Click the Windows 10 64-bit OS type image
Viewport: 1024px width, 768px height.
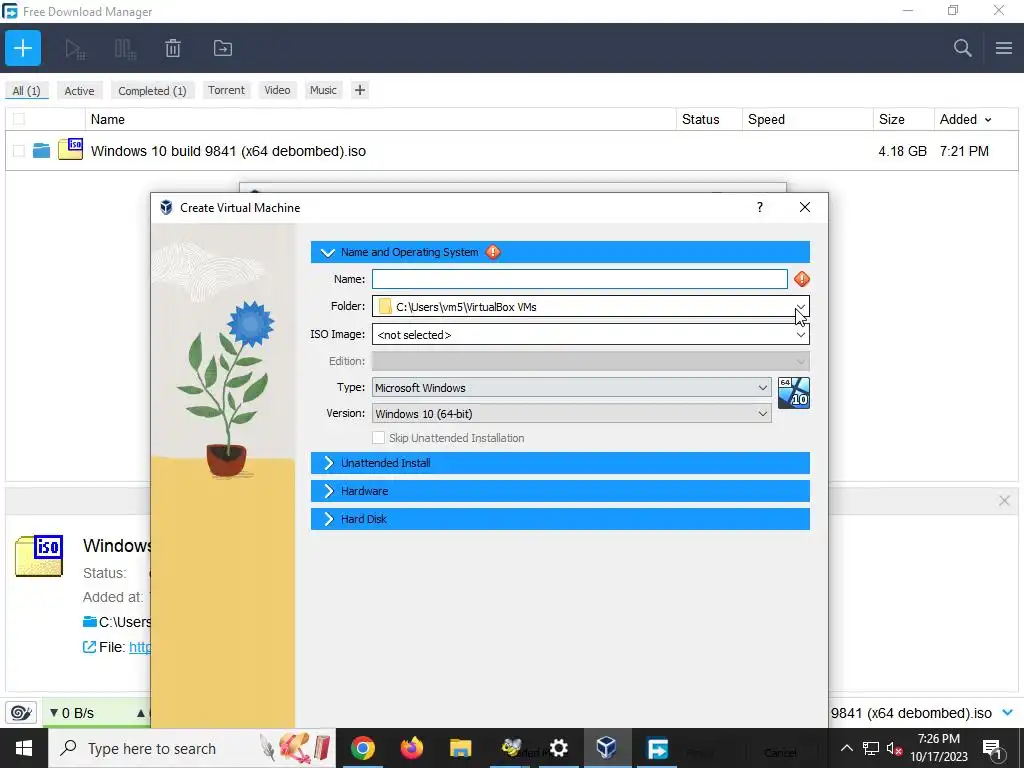[793, 393]
